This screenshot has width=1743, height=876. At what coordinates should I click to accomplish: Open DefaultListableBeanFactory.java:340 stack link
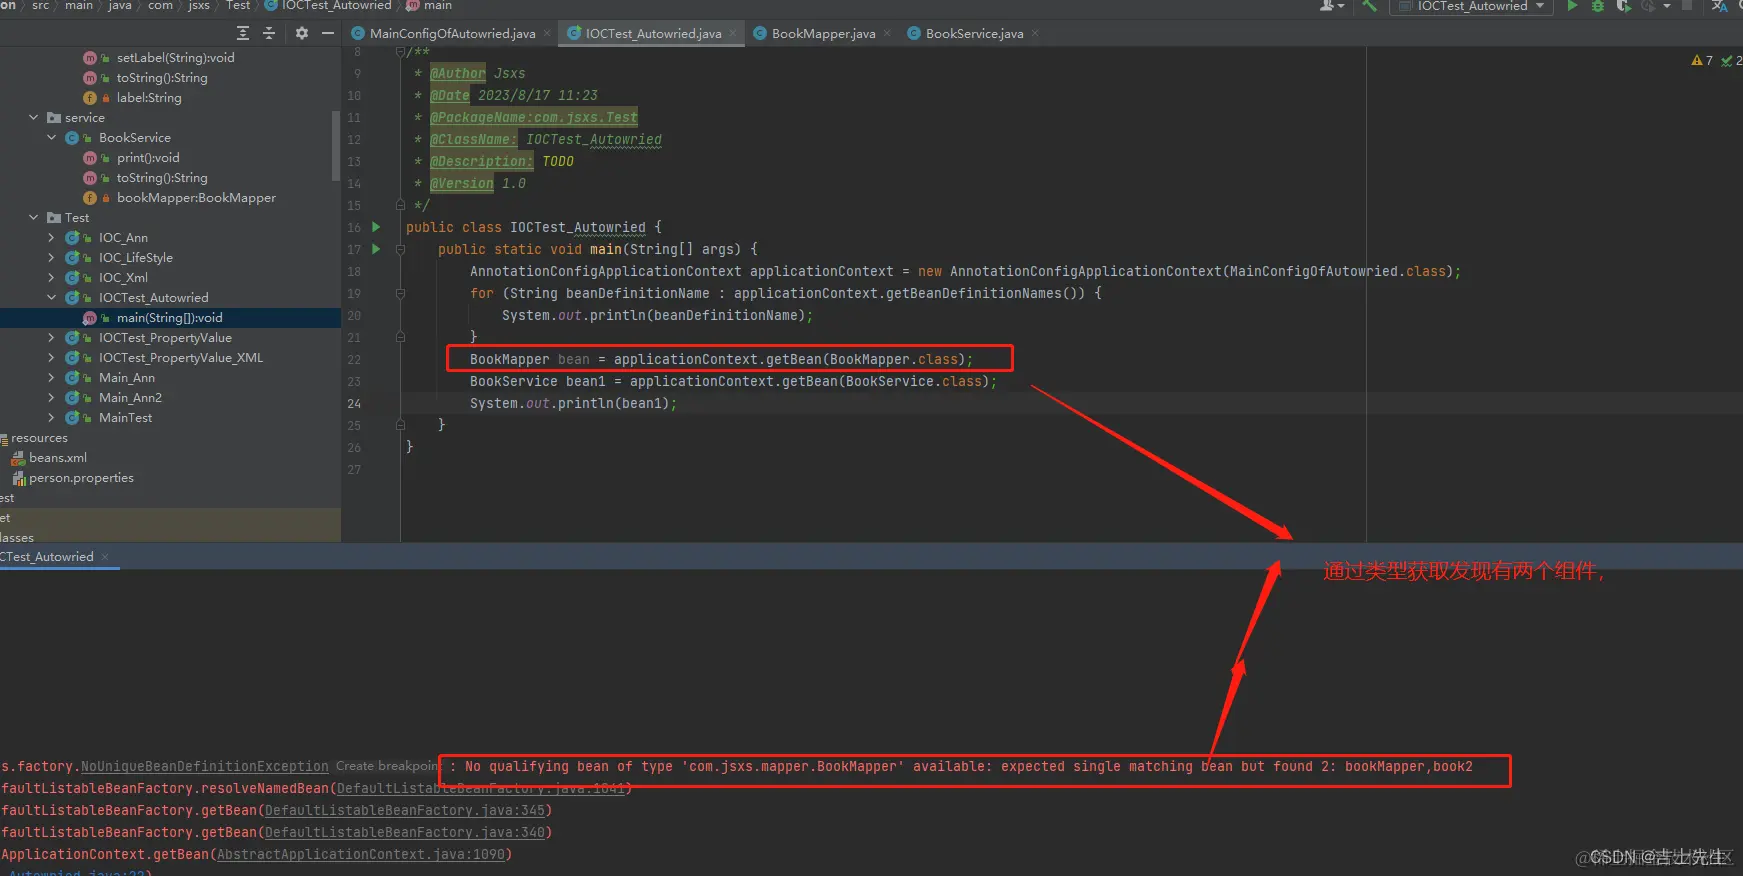(x=405, y=833)
